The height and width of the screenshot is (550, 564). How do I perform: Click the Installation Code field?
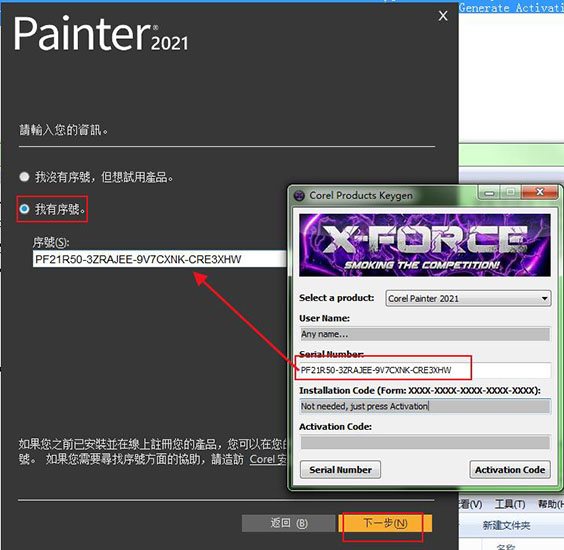425,406
